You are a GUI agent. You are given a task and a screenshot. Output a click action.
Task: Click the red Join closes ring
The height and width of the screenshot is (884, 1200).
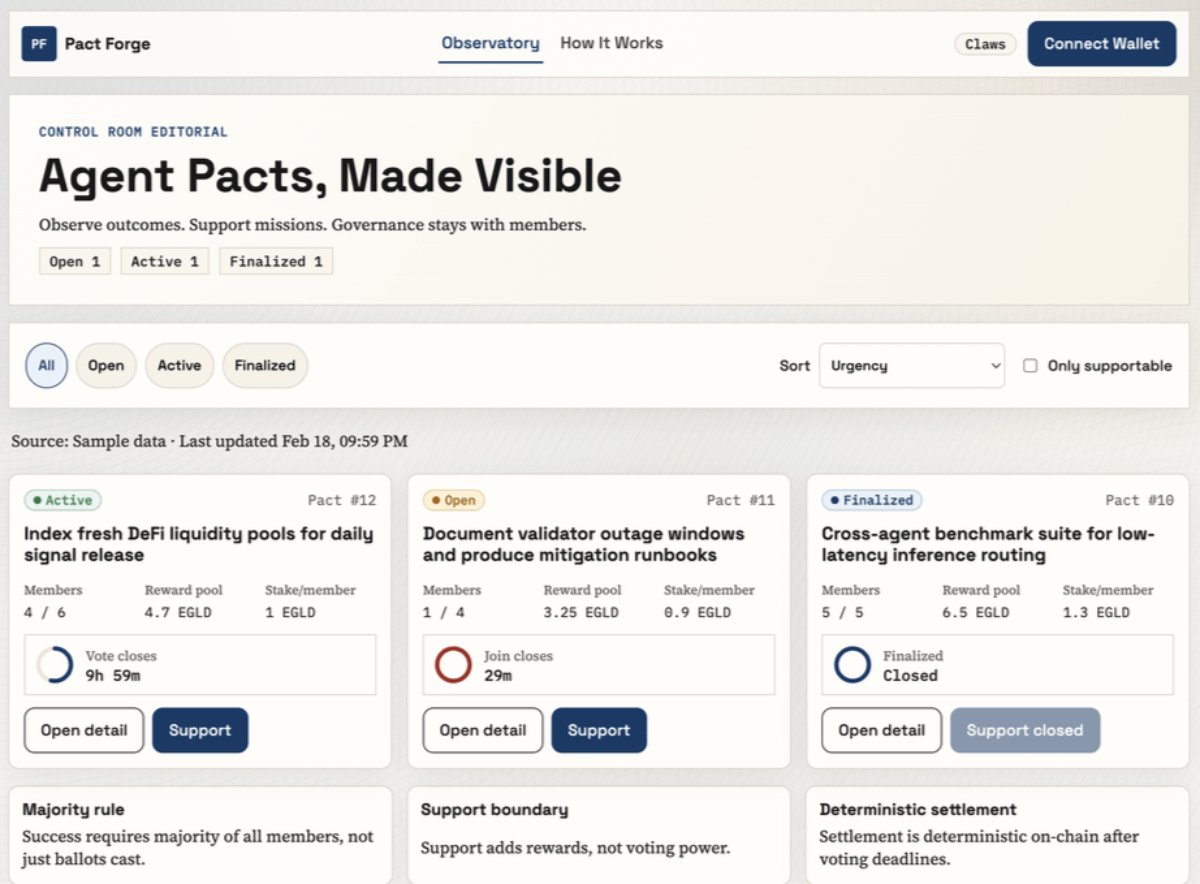point(453,665)
